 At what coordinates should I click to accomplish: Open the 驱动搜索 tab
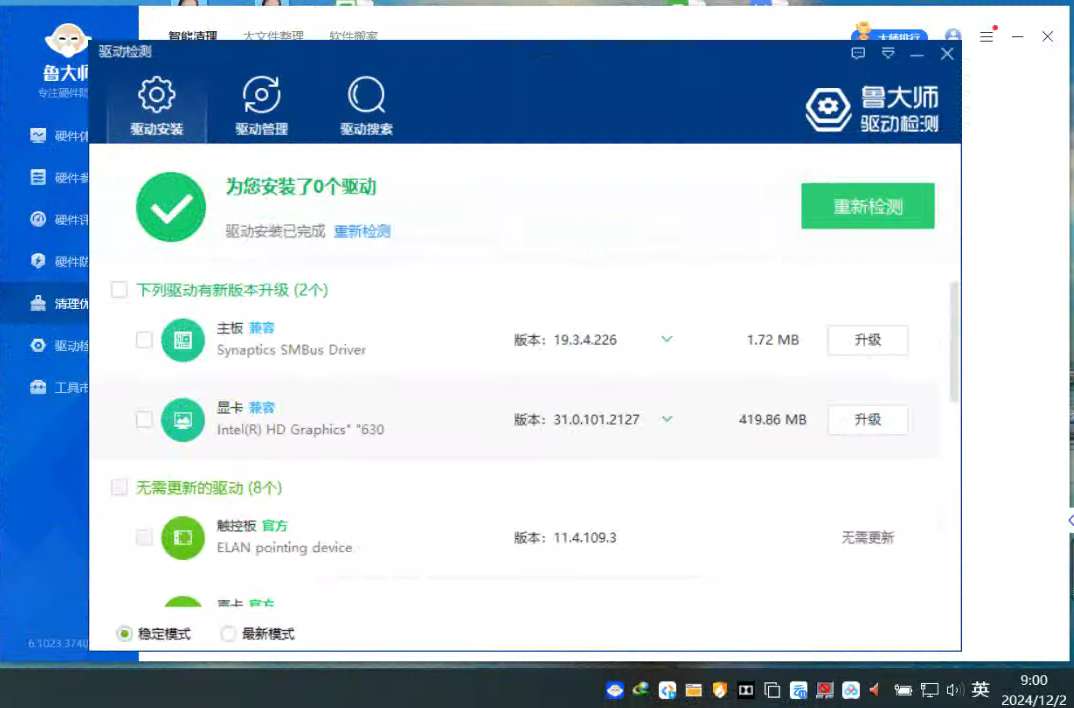pyautogui.click(x=366, y=107)
